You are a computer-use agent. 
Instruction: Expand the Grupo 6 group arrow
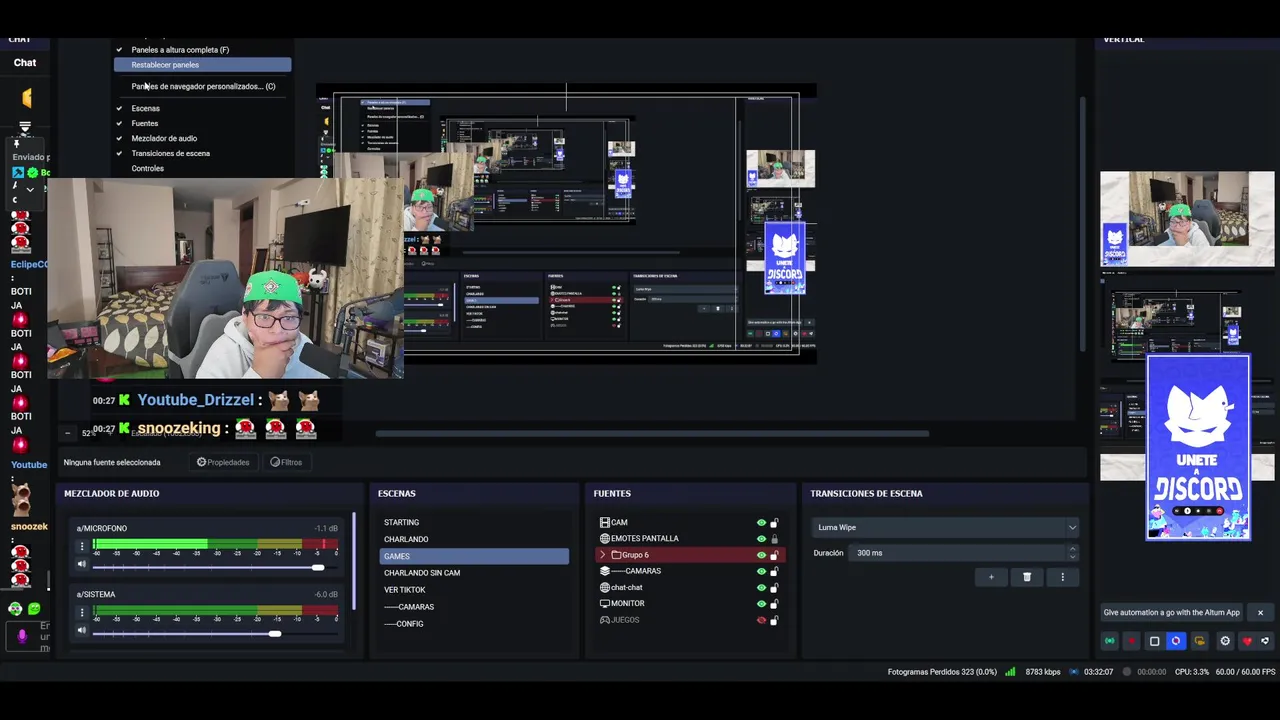coord(602,555)
